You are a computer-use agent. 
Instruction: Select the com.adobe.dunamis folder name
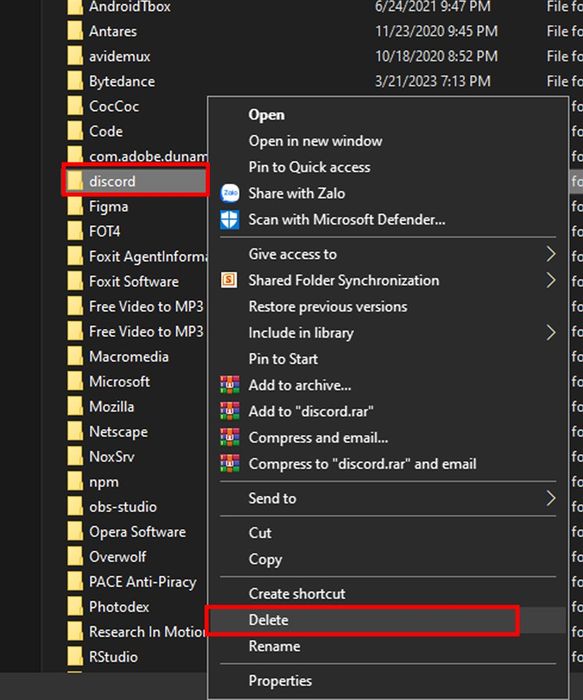point(148,156)
